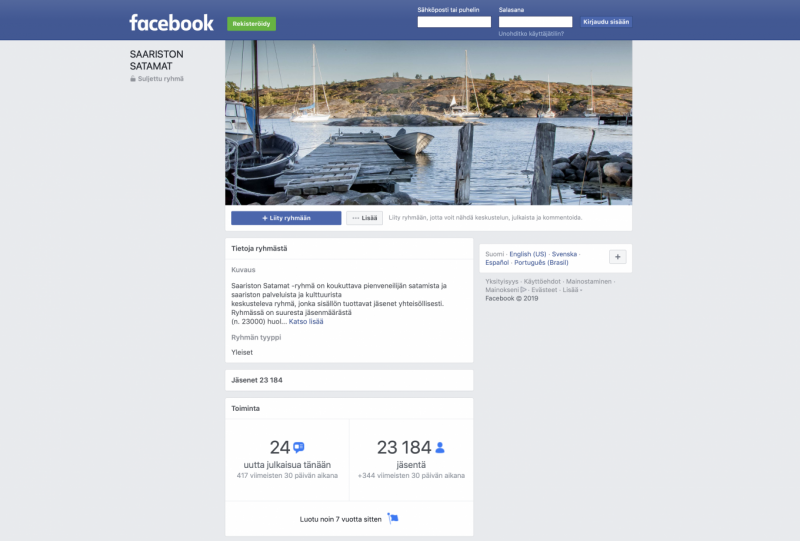The width and height of the screenshot is (800, 541).
Task: Click the posts speech bubble icon
Action: click(x=299, y=447)
